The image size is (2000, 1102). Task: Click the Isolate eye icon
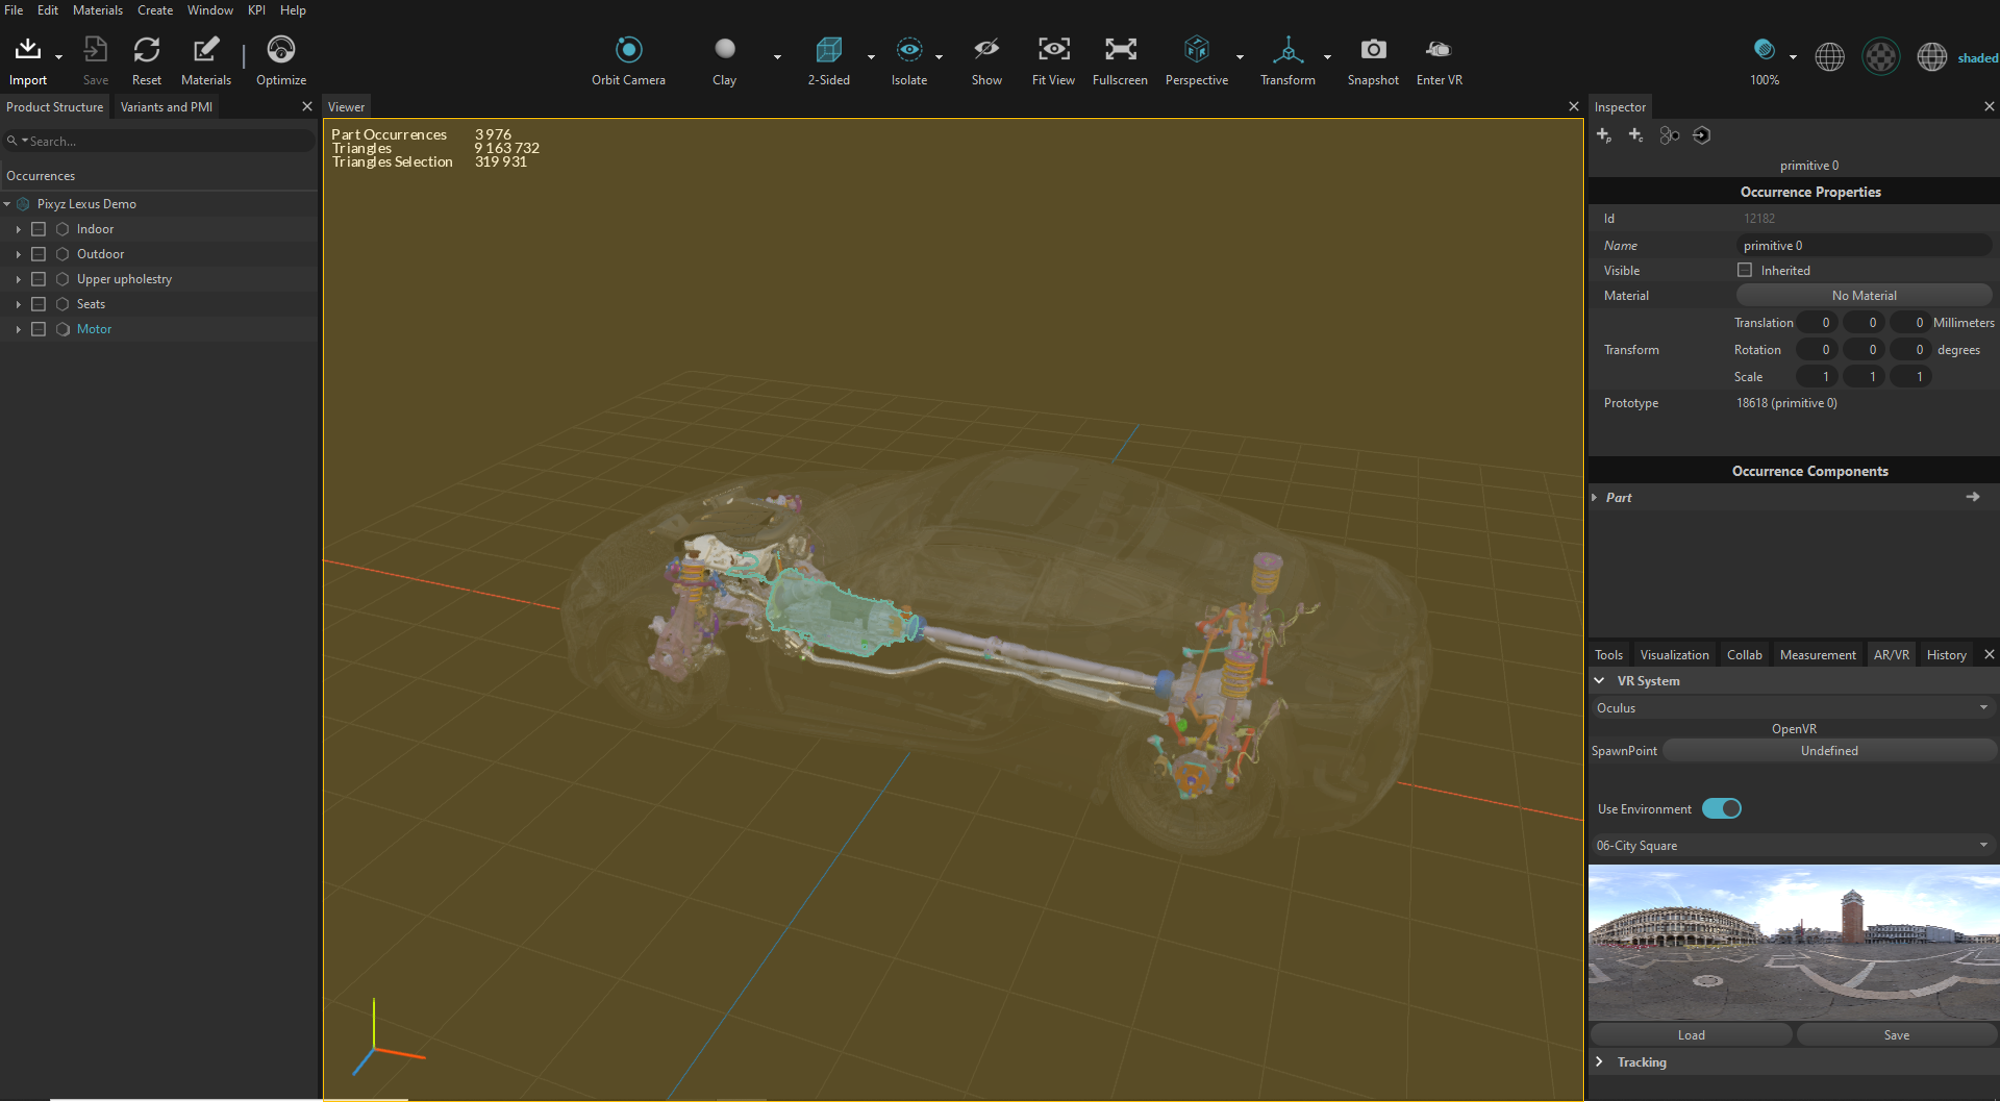coord(908,50)
